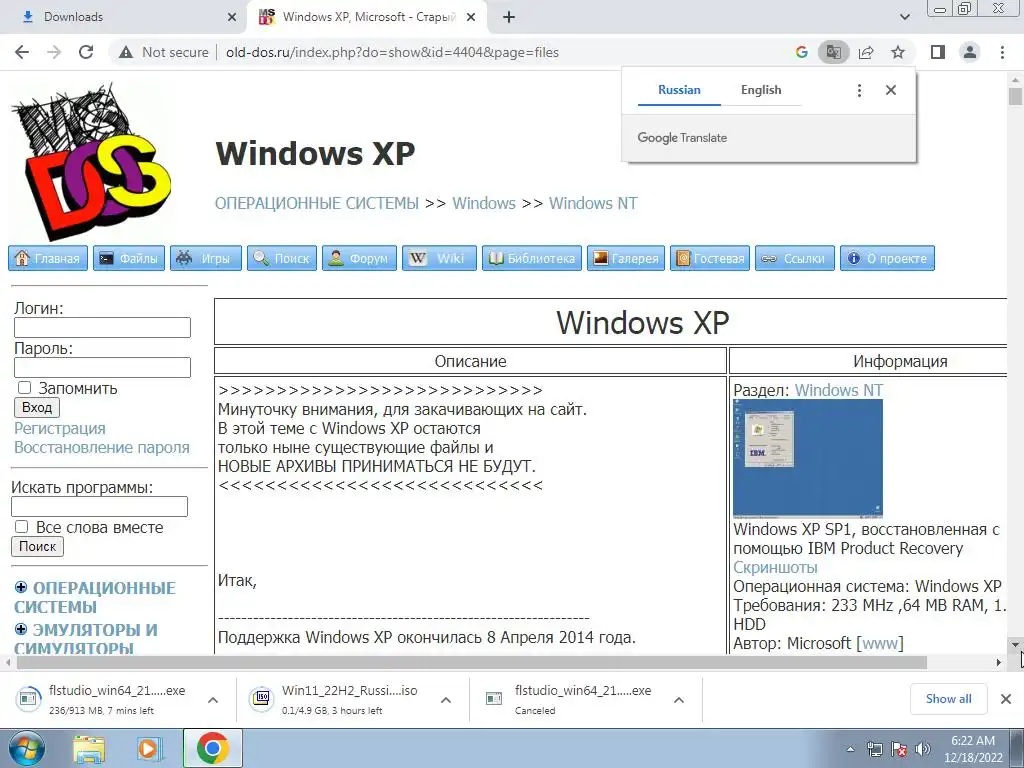This screenshot has width=1024, height=768.
Task: Open the Скриншоты link
Action: [x=775, y=567]
